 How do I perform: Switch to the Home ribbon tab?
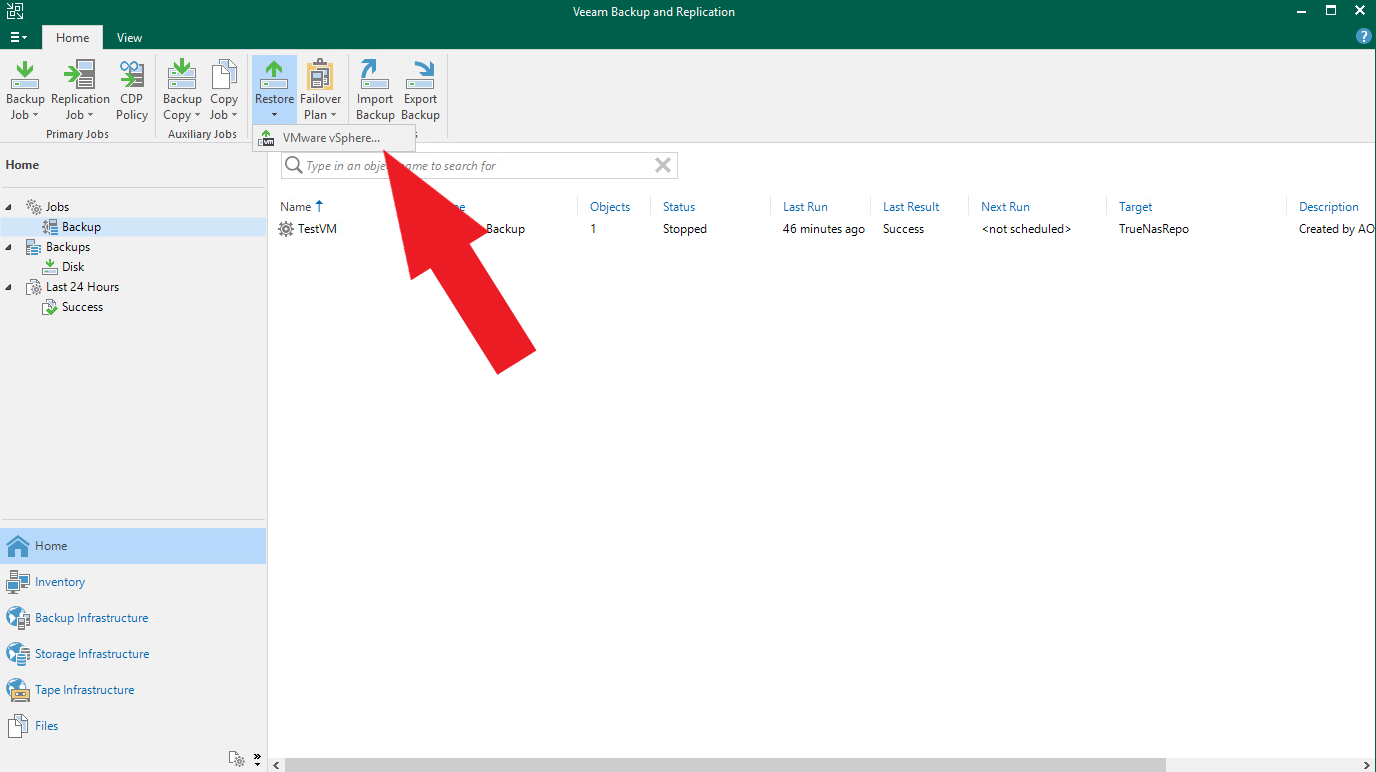[x=72, y=38]
